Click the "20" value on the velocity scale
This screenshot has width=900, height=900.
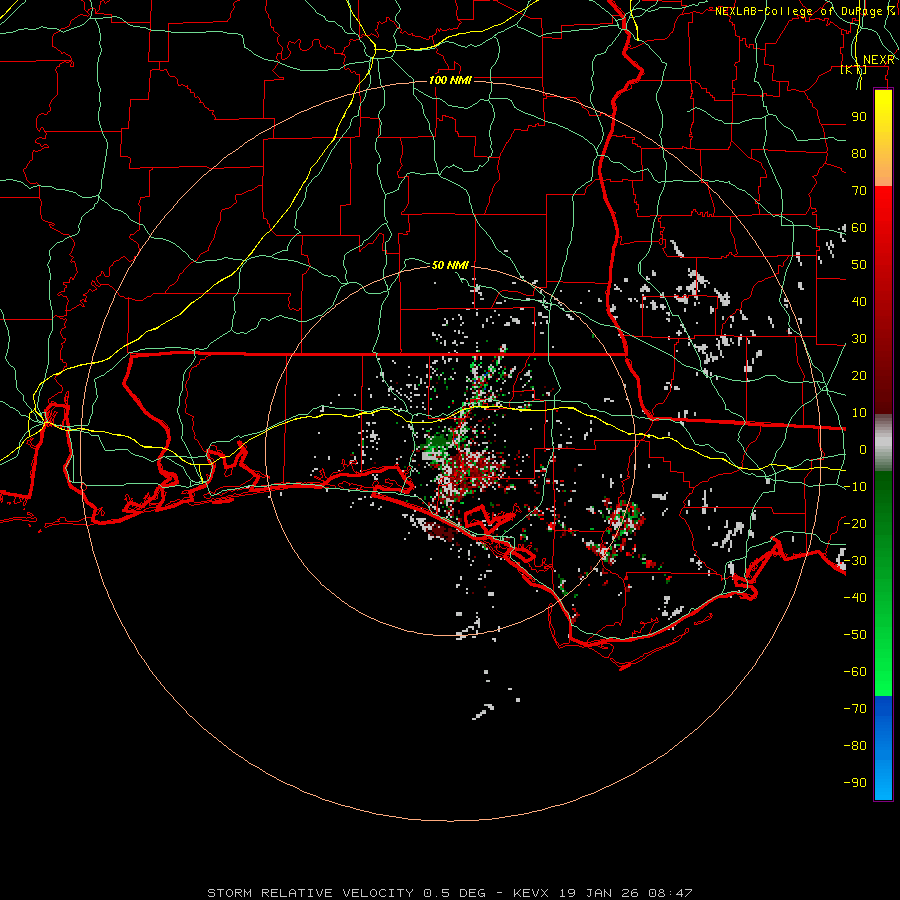(x=859, y=376)
